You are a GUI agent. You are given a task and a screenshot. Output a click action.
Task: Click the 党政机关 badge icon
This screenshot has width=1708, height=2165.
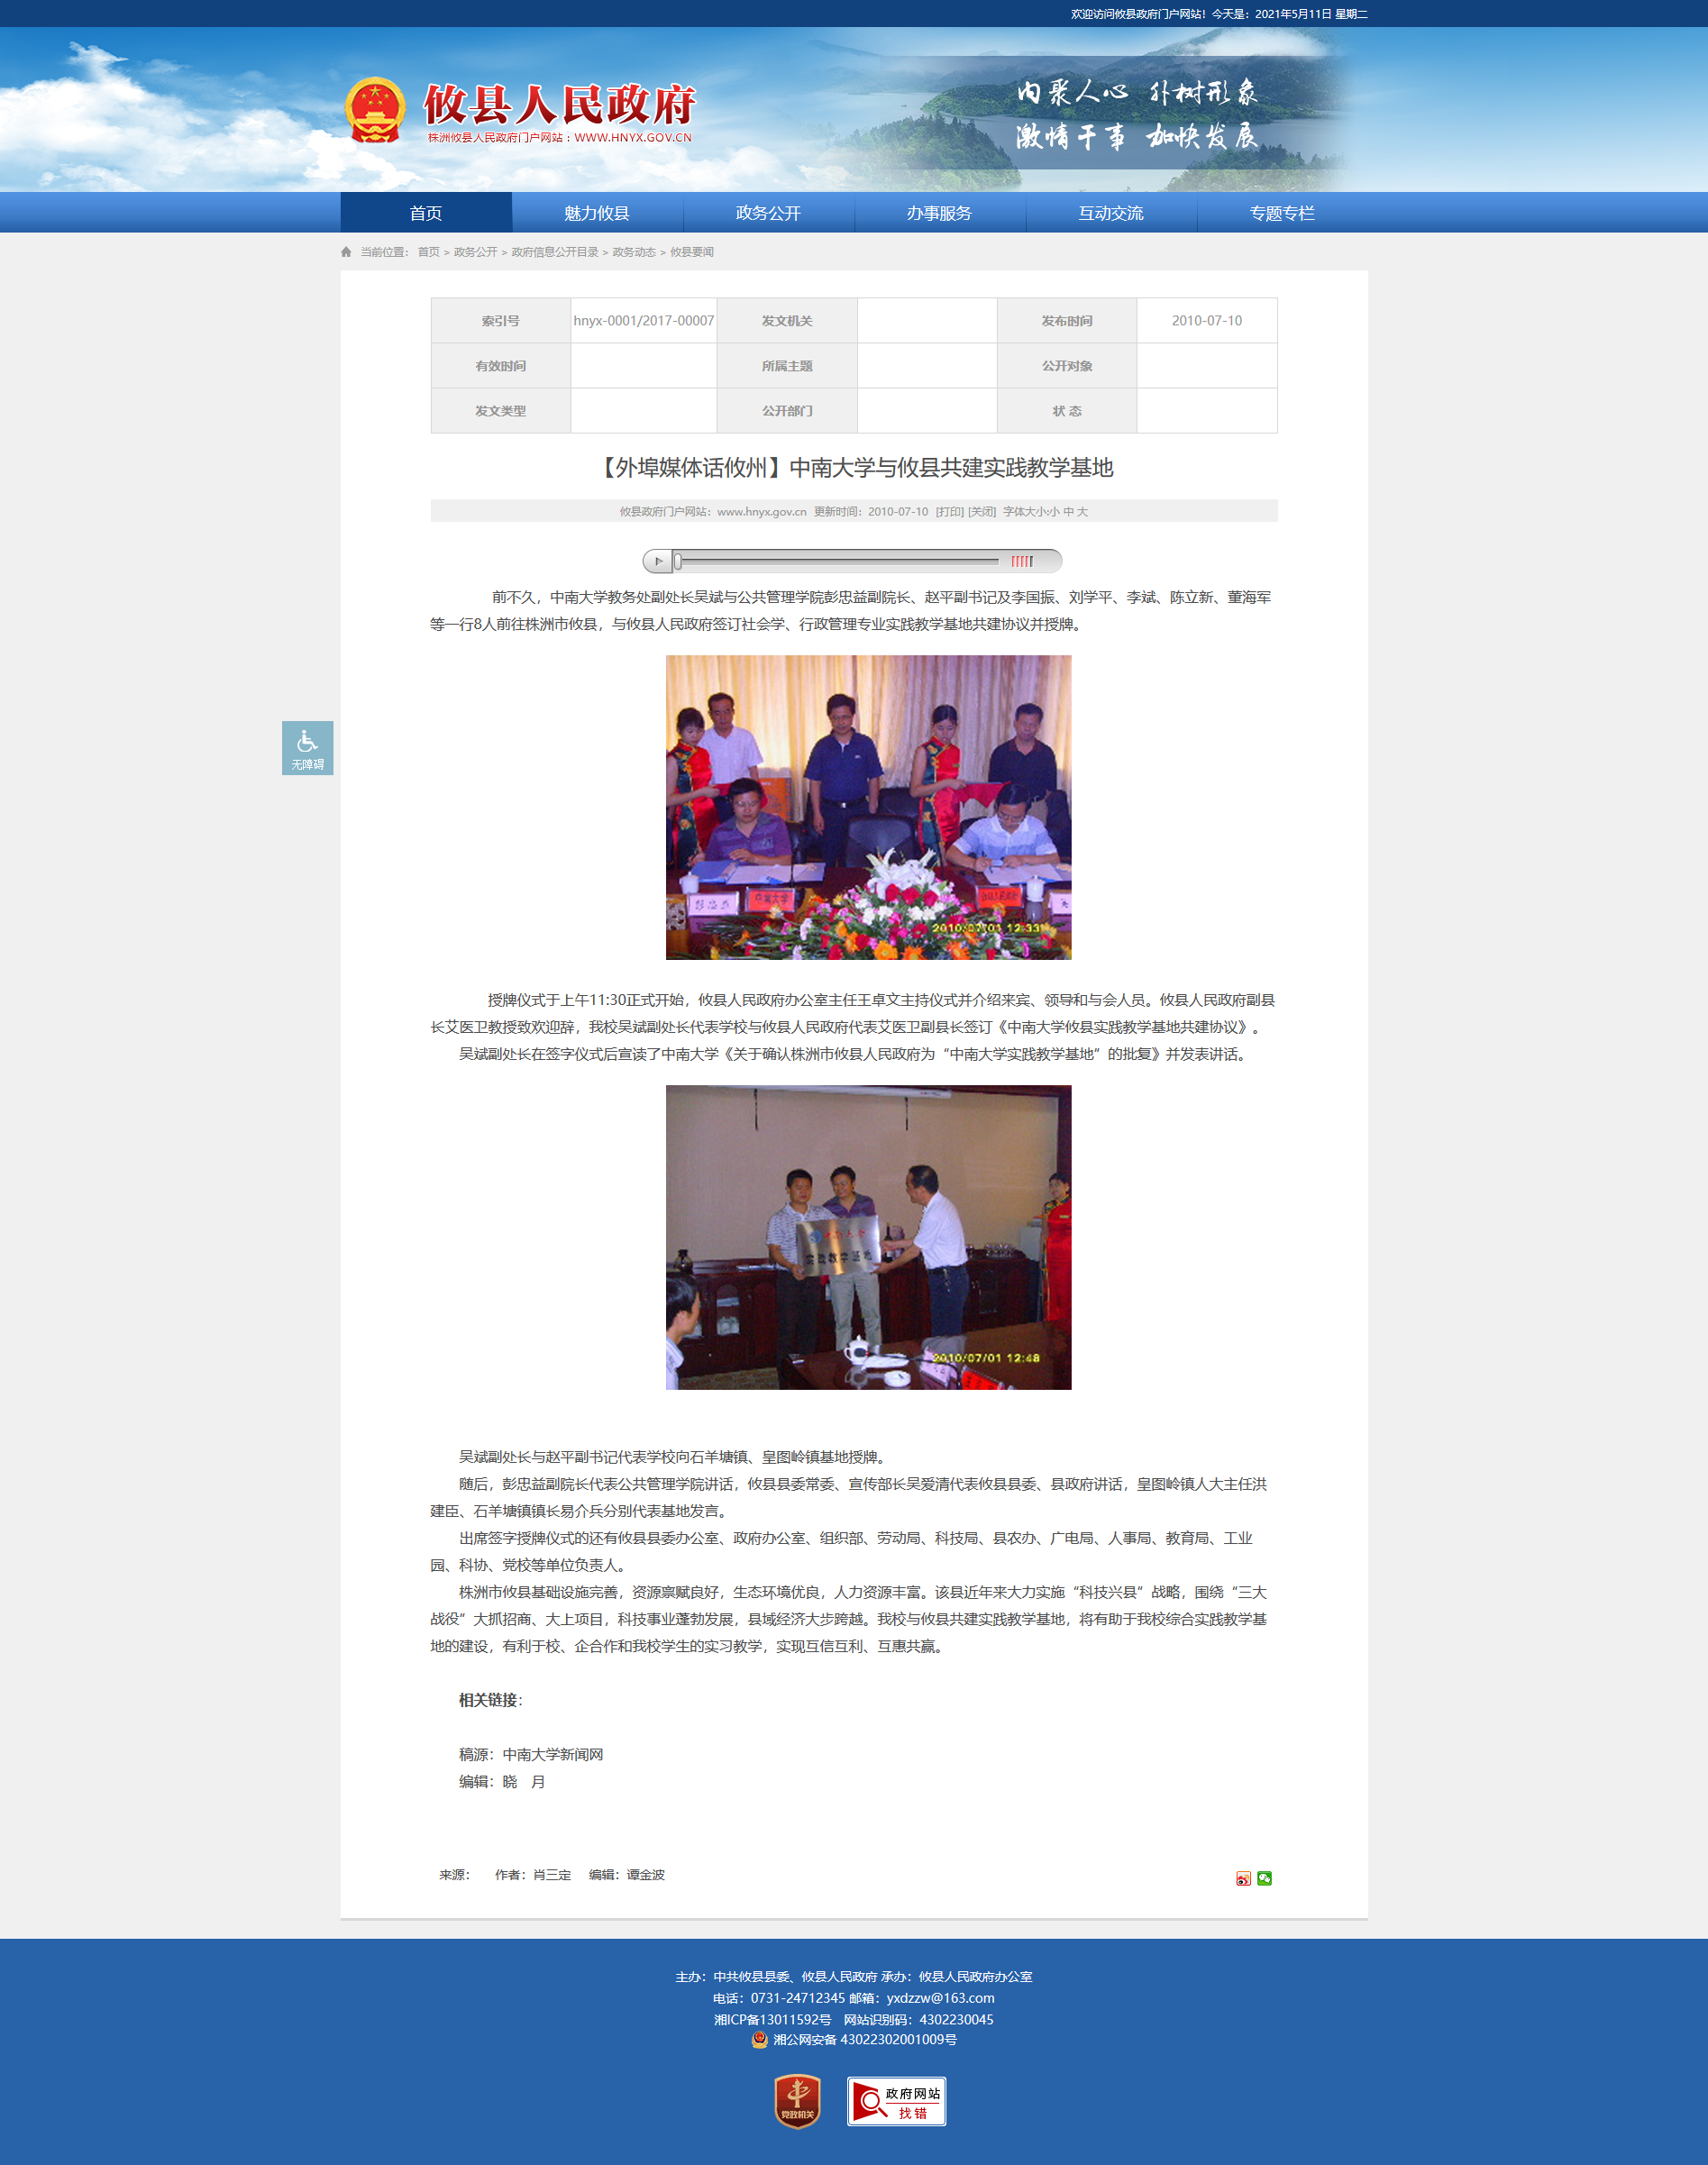coord(797,2100)
